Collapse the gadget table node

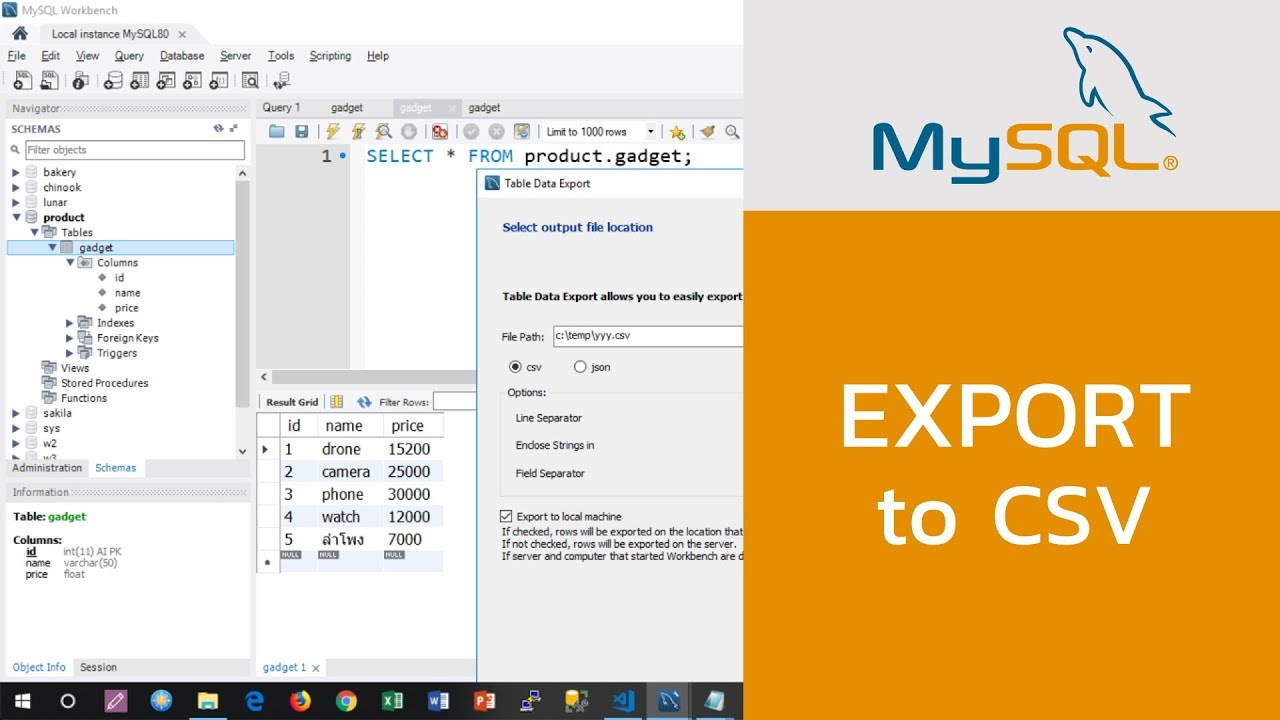[x=52, y=248]
